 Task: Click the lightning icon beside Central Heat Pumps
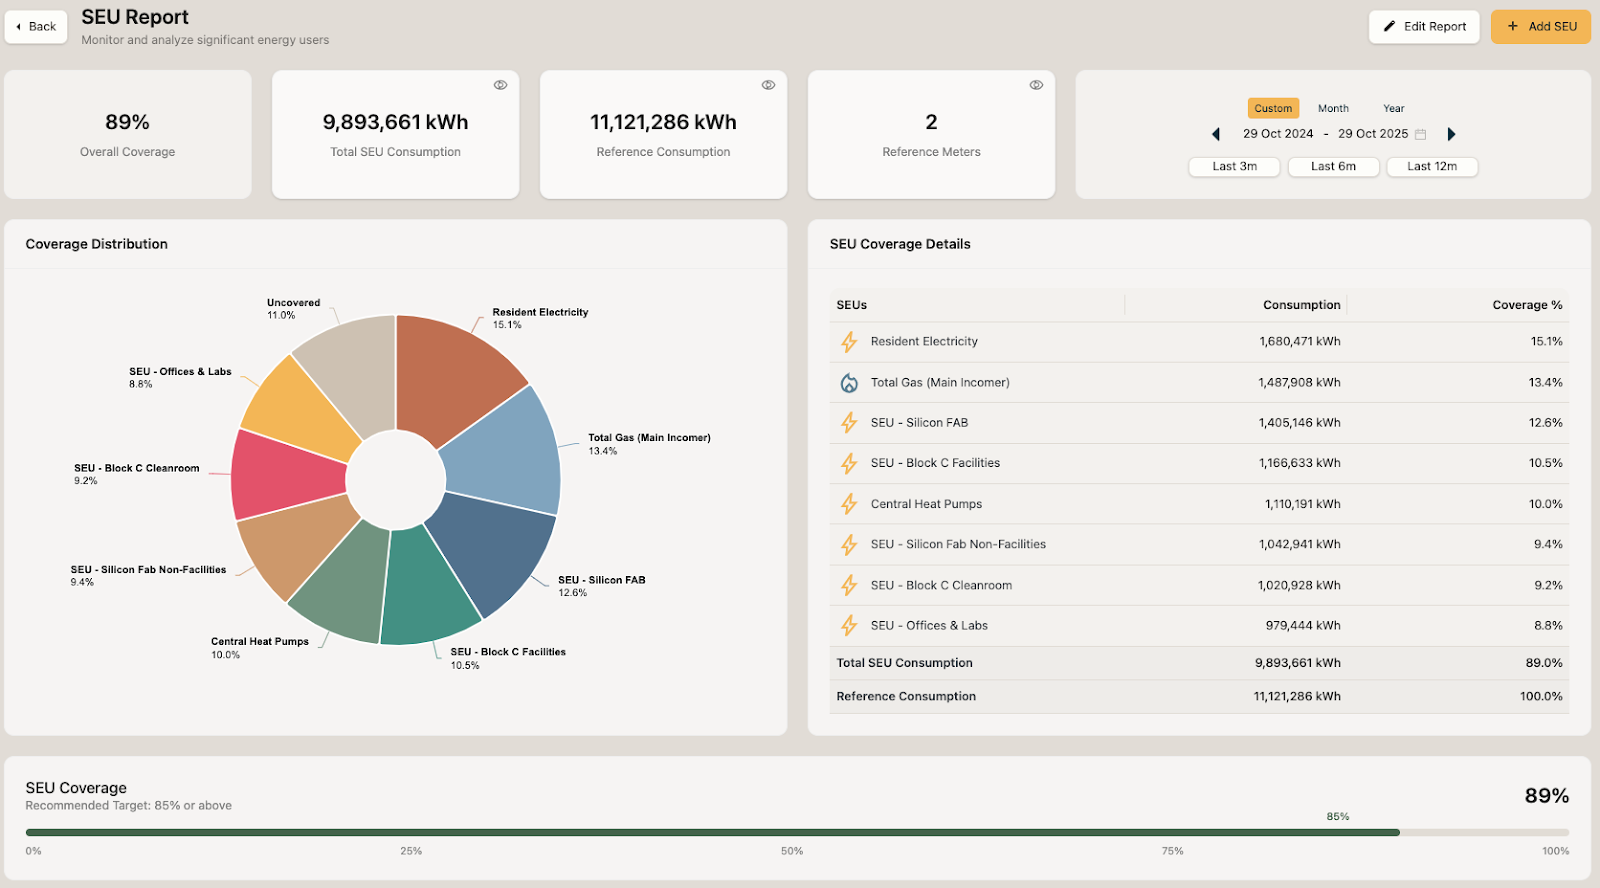(x=849, y=504)
